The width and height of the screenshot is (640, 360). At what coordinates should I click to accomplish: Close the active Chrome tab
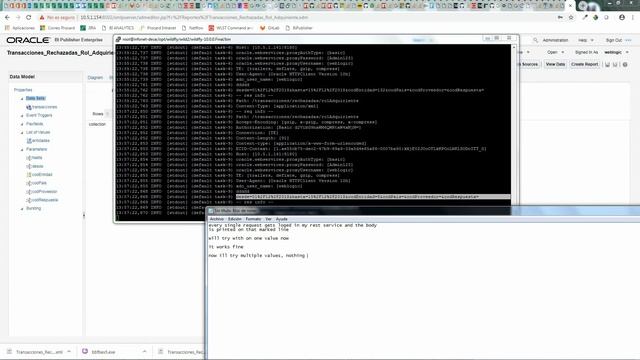(x=571, y=5)
